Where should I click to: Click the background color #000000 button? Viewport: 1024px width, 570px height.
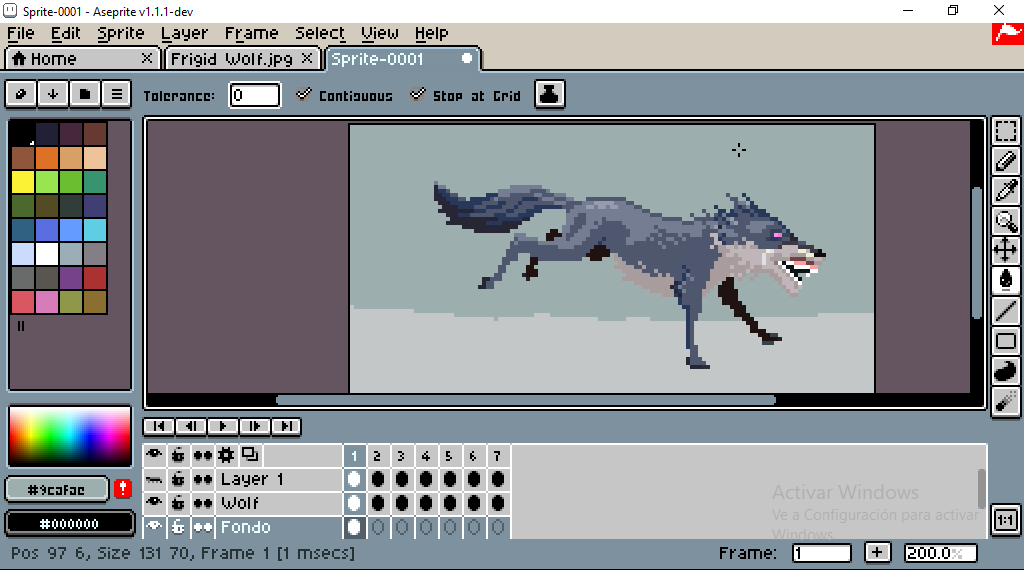tap(69, 524)
